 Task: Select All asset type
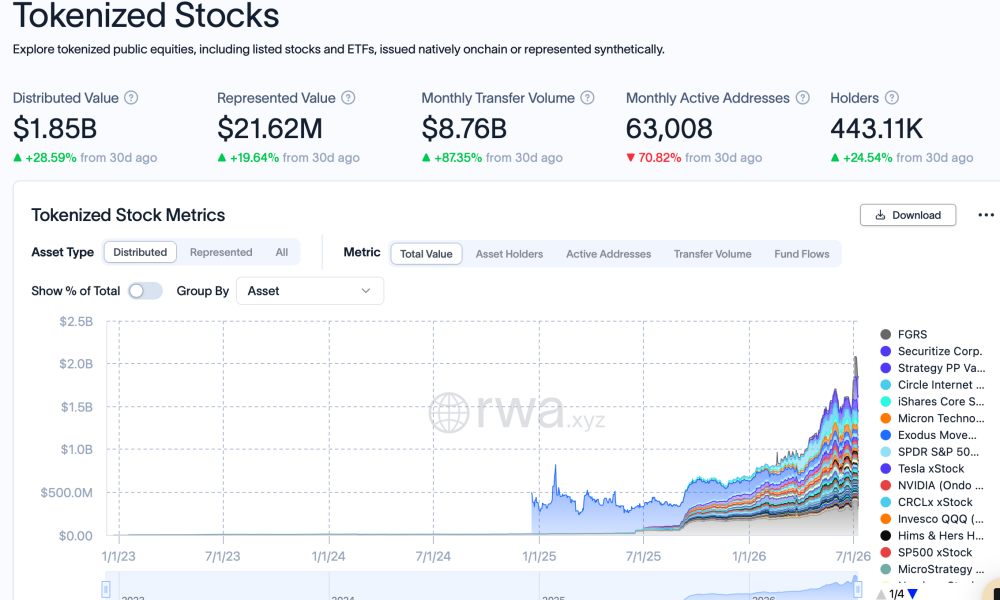point(281,252)
